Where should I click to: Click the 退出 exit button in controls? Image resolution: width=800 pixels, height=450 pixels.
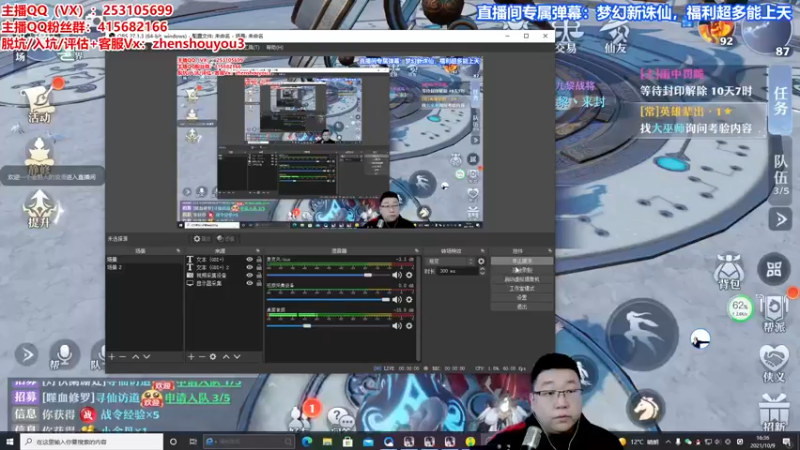tap(522, 307)
